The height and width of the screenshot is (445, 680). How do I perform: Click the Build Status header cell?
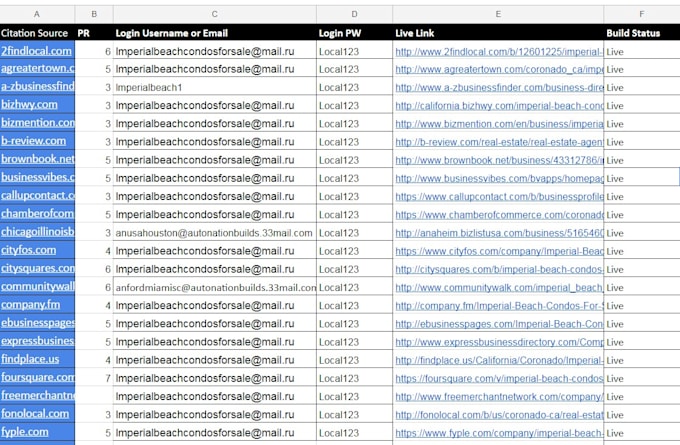(642, 33)
